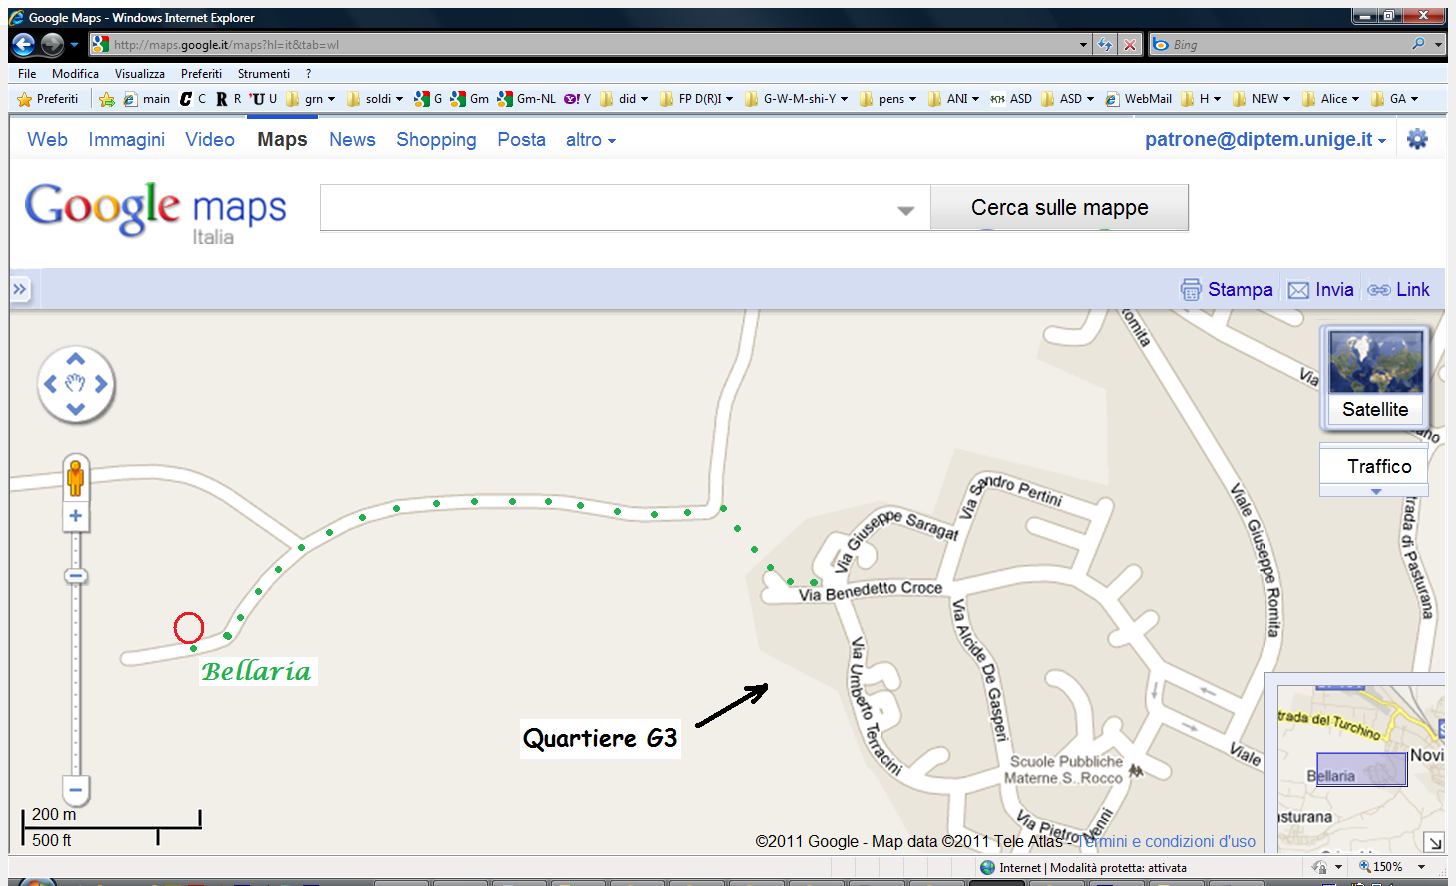Refresh the page with the reload icon
The image size is (1456, 886).
pyautogui.click(x=1105, y=44)
